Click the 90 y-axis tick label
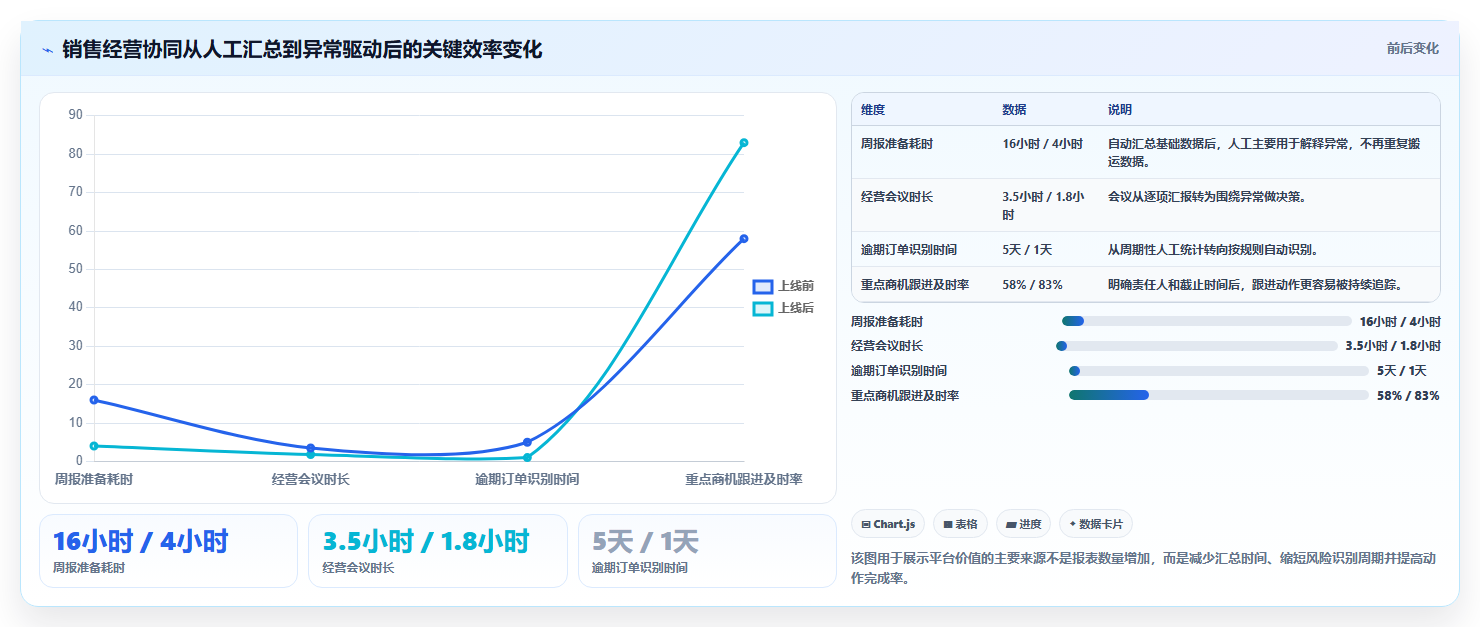Screen dimensions: 1480x627 coord(76,115)
